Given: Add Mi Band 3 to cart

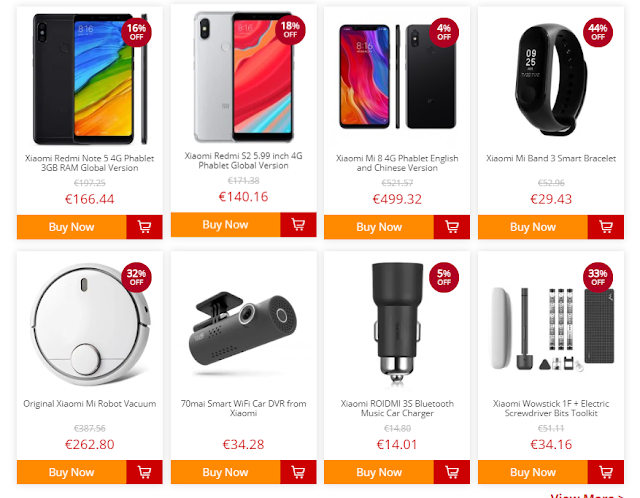Looking at the screenshot, I should pos(606,227).
